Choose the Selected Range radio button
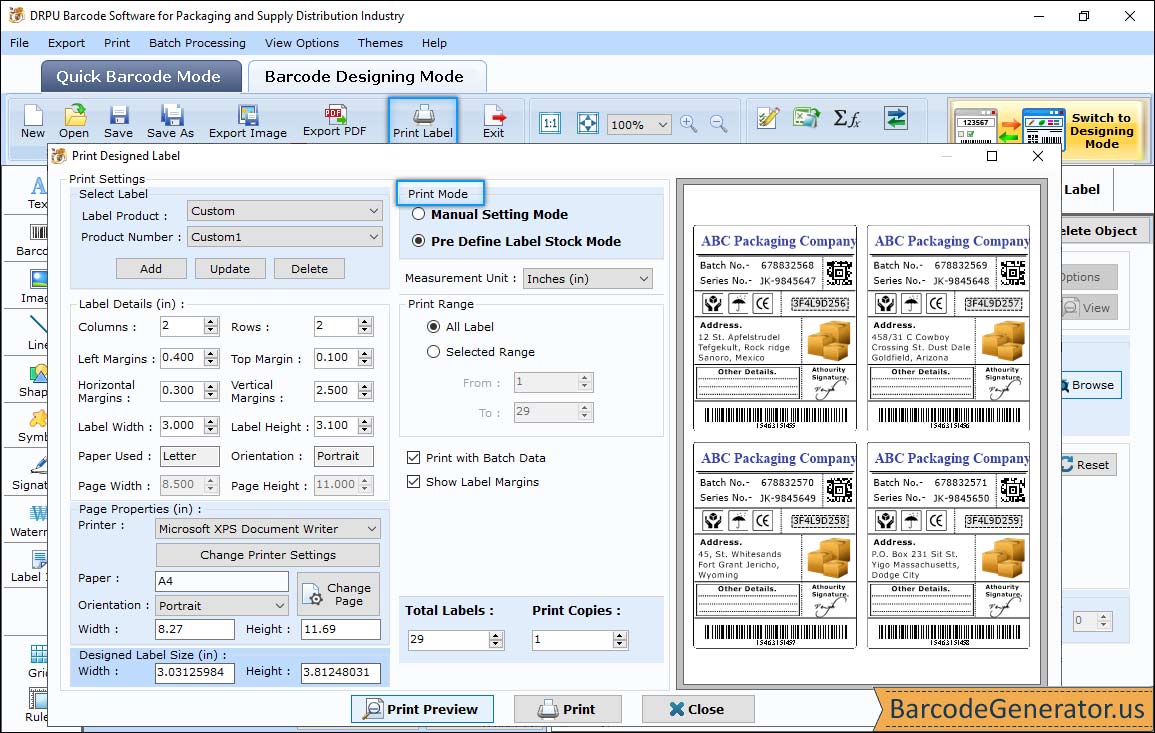Viewport: 1155px width, 733px height. (433, 352)
